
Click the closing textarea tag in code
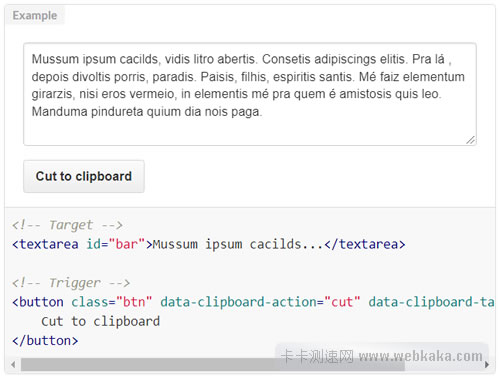click(365, 244)
